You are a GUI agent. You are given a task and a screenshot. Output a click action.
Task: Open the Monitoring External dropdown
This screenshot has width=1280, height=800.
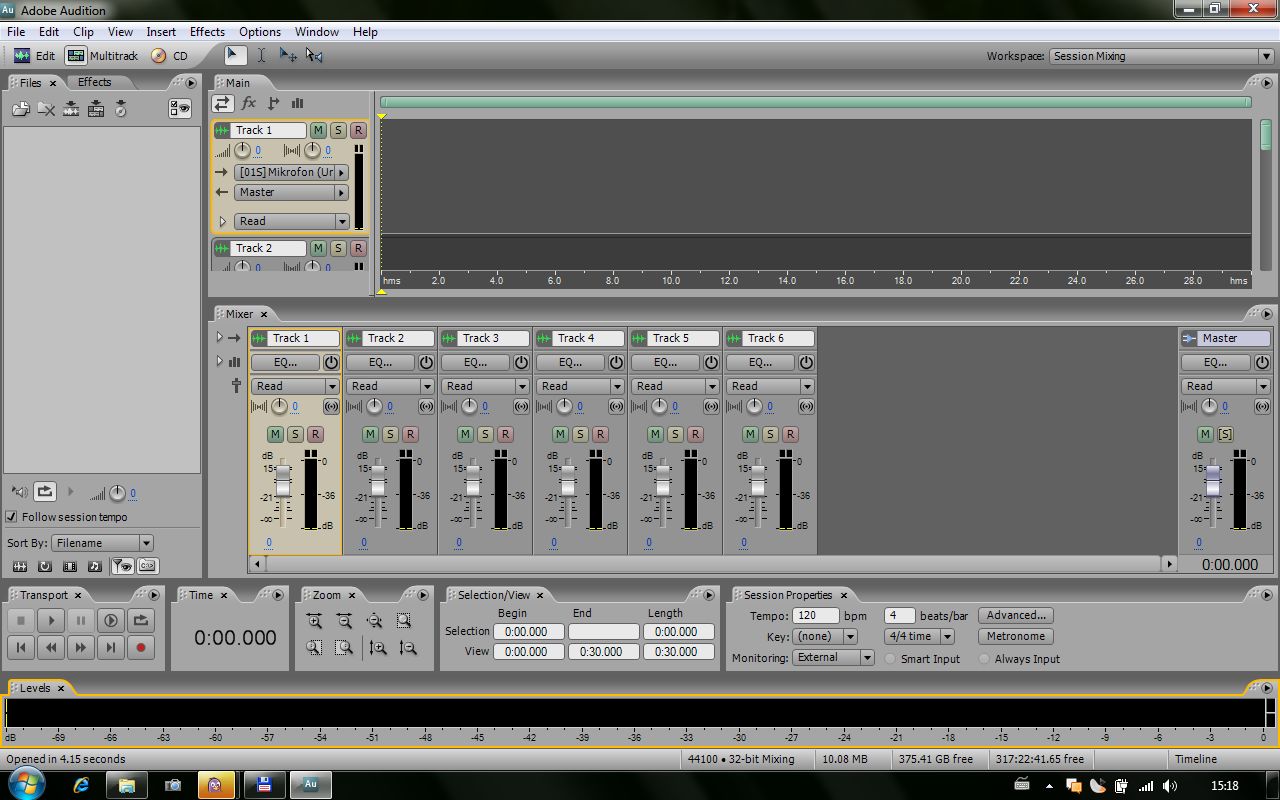(x=834, y=657)
